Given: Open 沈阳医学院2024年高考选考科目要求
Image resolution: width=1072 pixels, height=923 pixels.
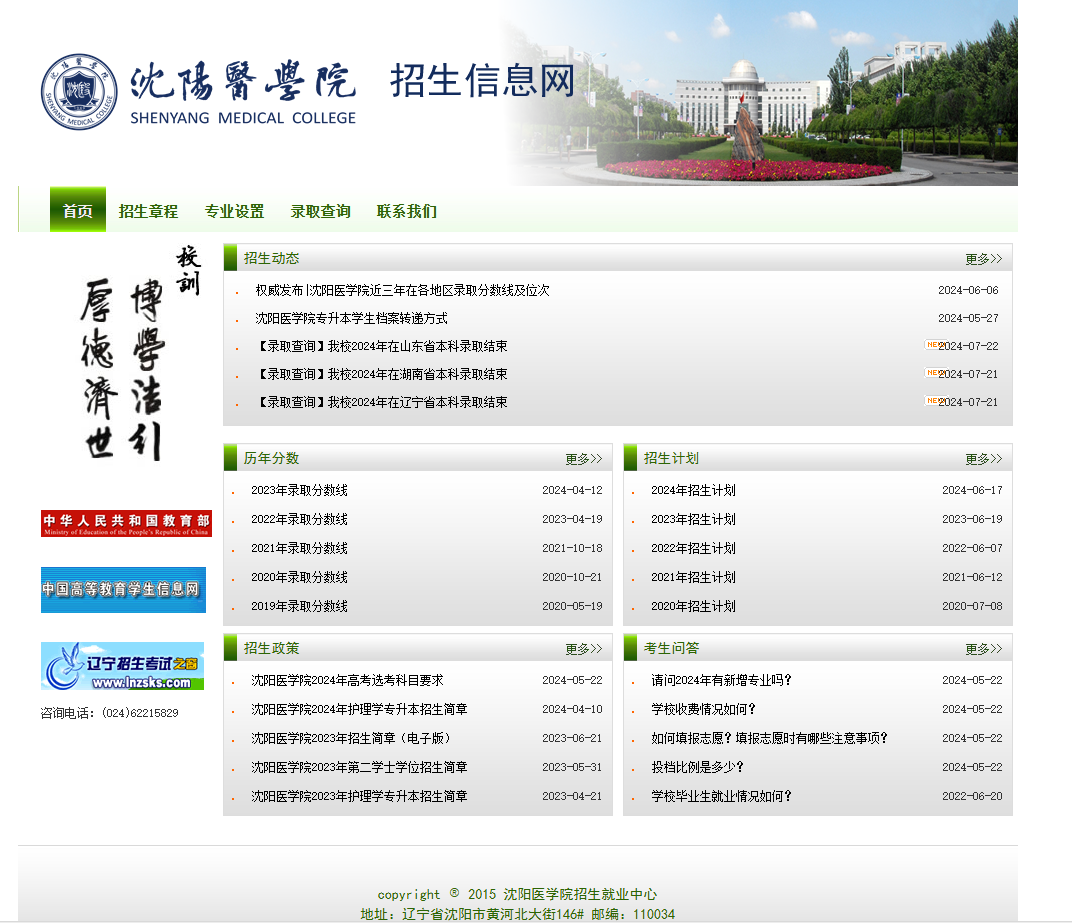Looking at the screenshot, I should pos(348,680).
